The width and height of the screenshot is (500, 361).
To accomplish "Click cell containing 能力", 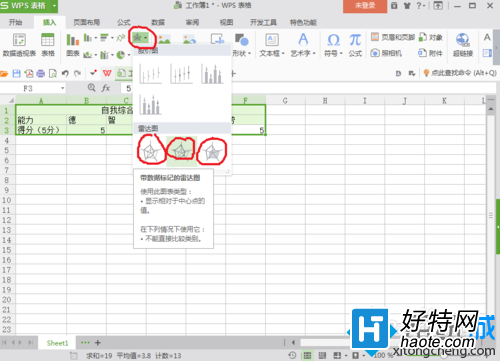I will (41, 120).
